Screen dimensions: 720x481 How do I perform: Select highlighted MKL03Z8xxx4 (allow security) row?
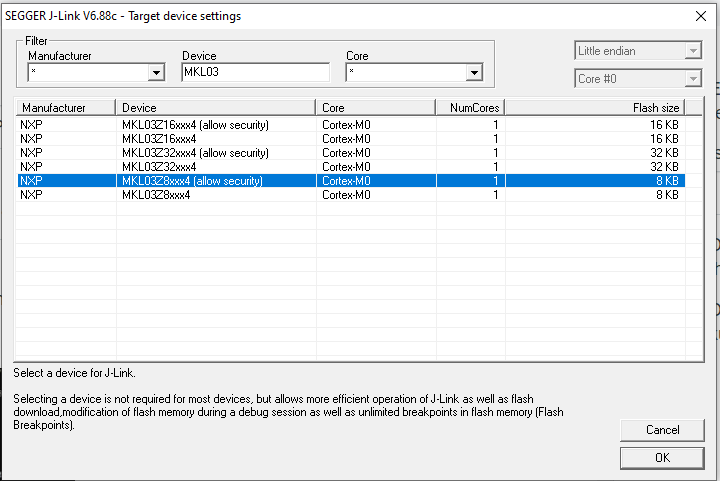pos(192,181)
